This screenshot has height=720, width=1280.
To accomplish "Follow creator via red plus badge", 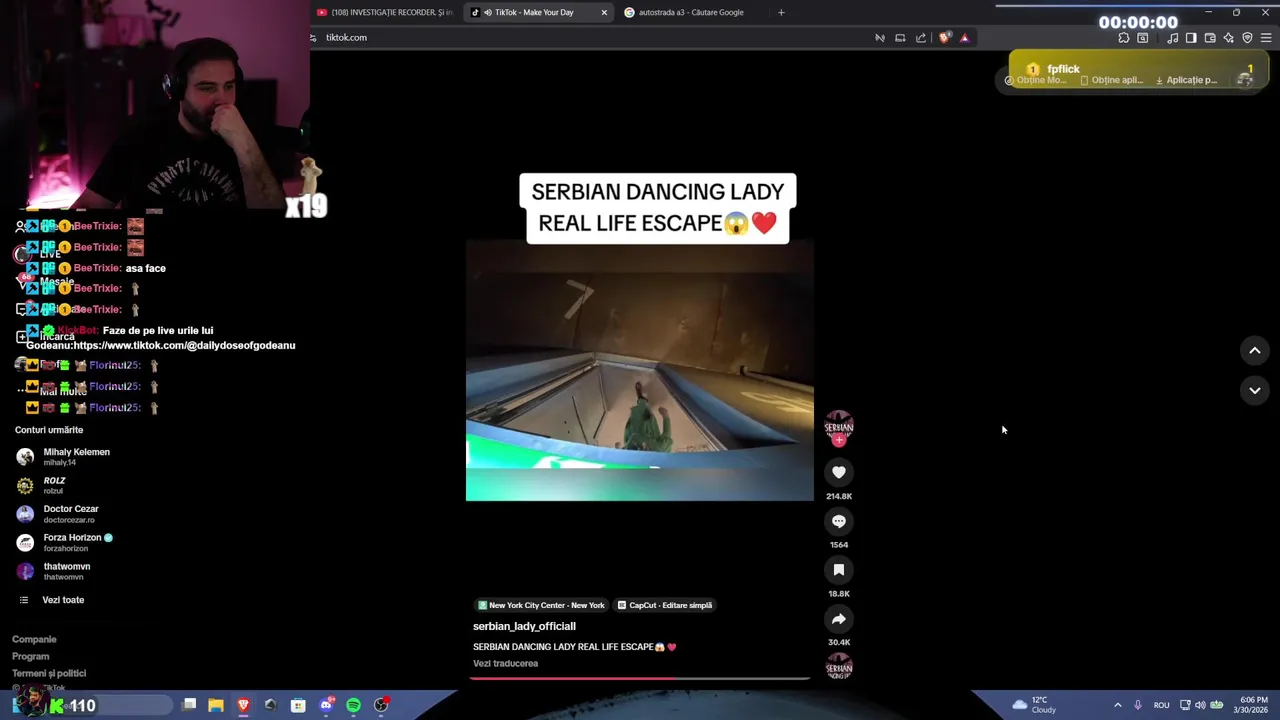I will 839,440.
